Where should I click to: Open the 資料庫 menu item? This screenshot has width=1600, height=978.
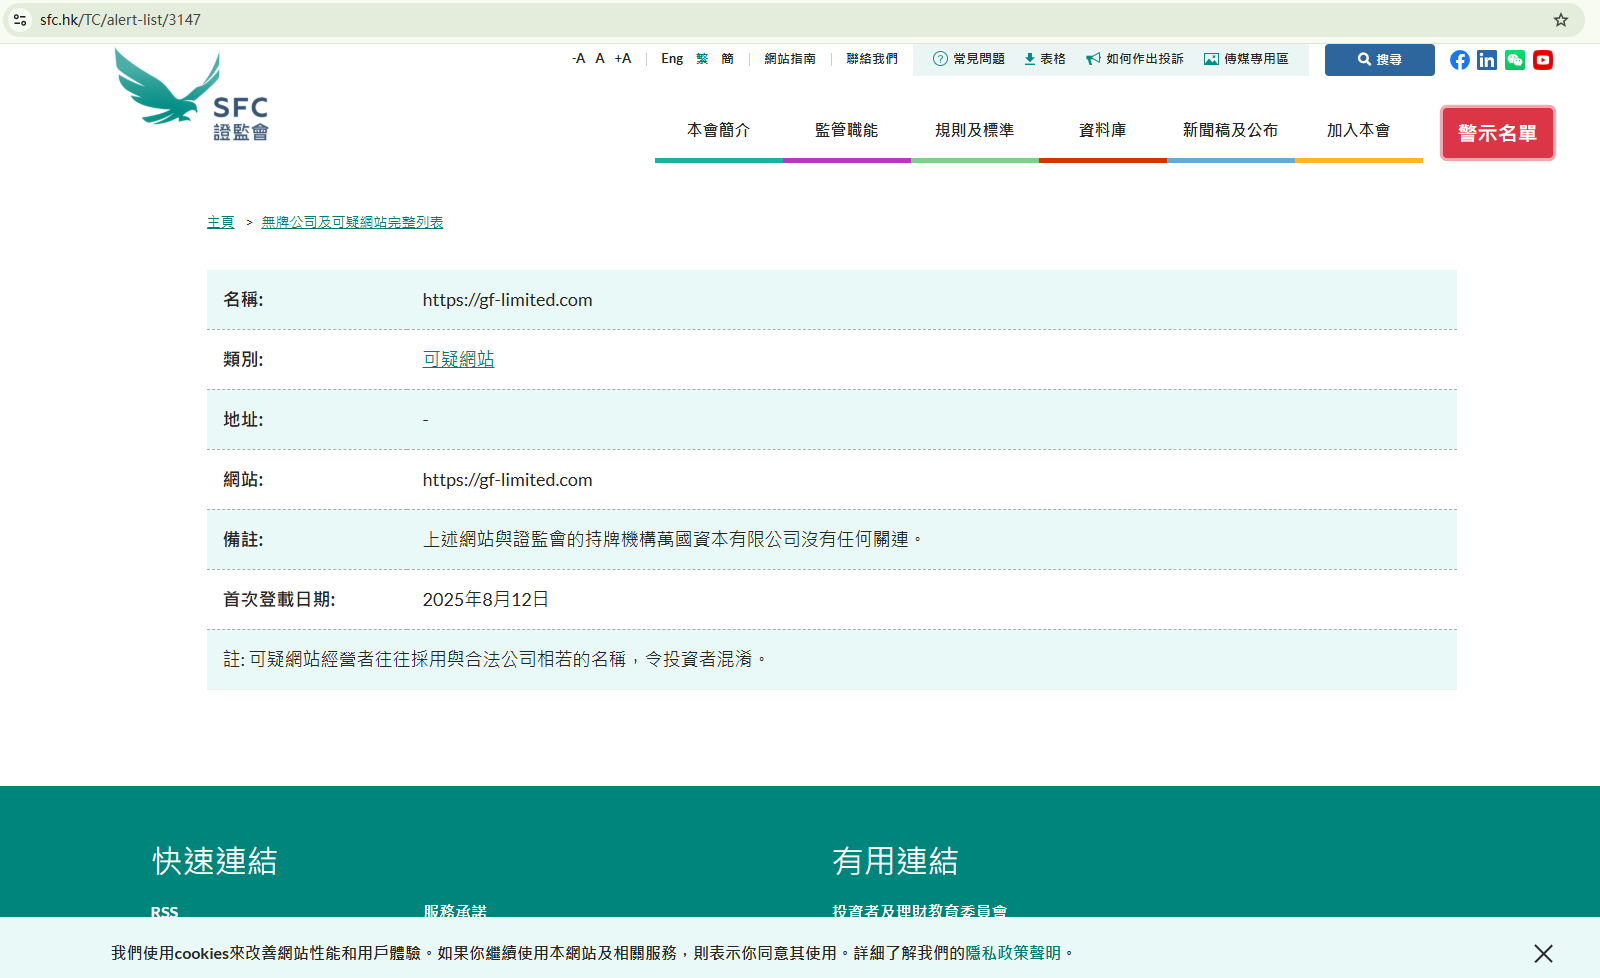[1102, 131]
